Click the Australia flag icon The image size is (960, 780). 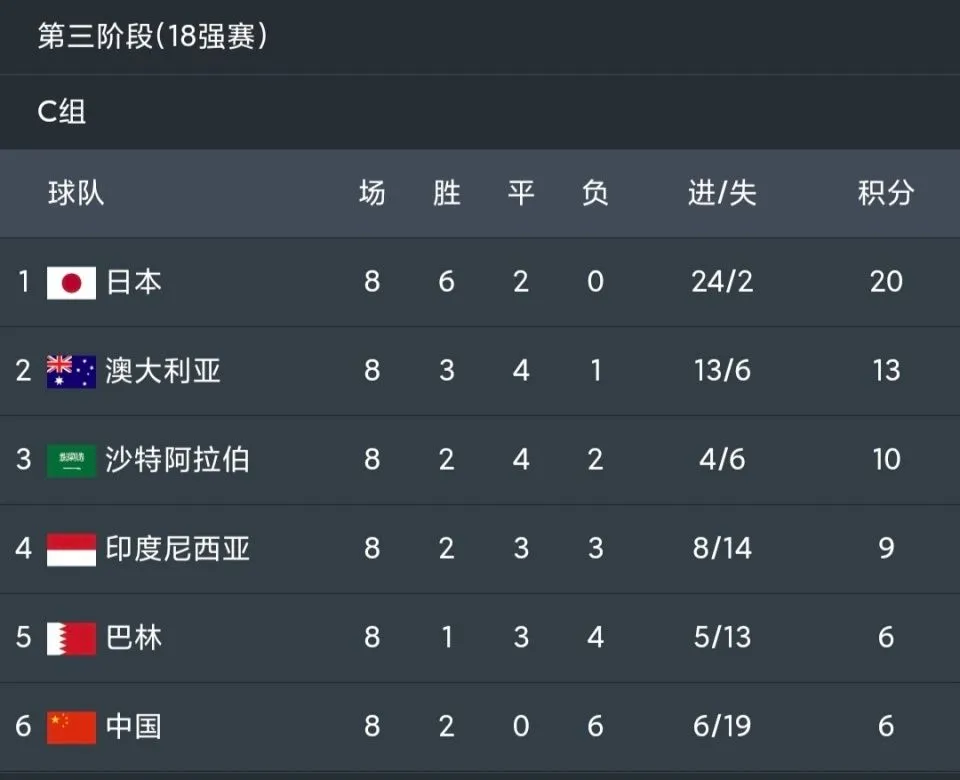71,372
